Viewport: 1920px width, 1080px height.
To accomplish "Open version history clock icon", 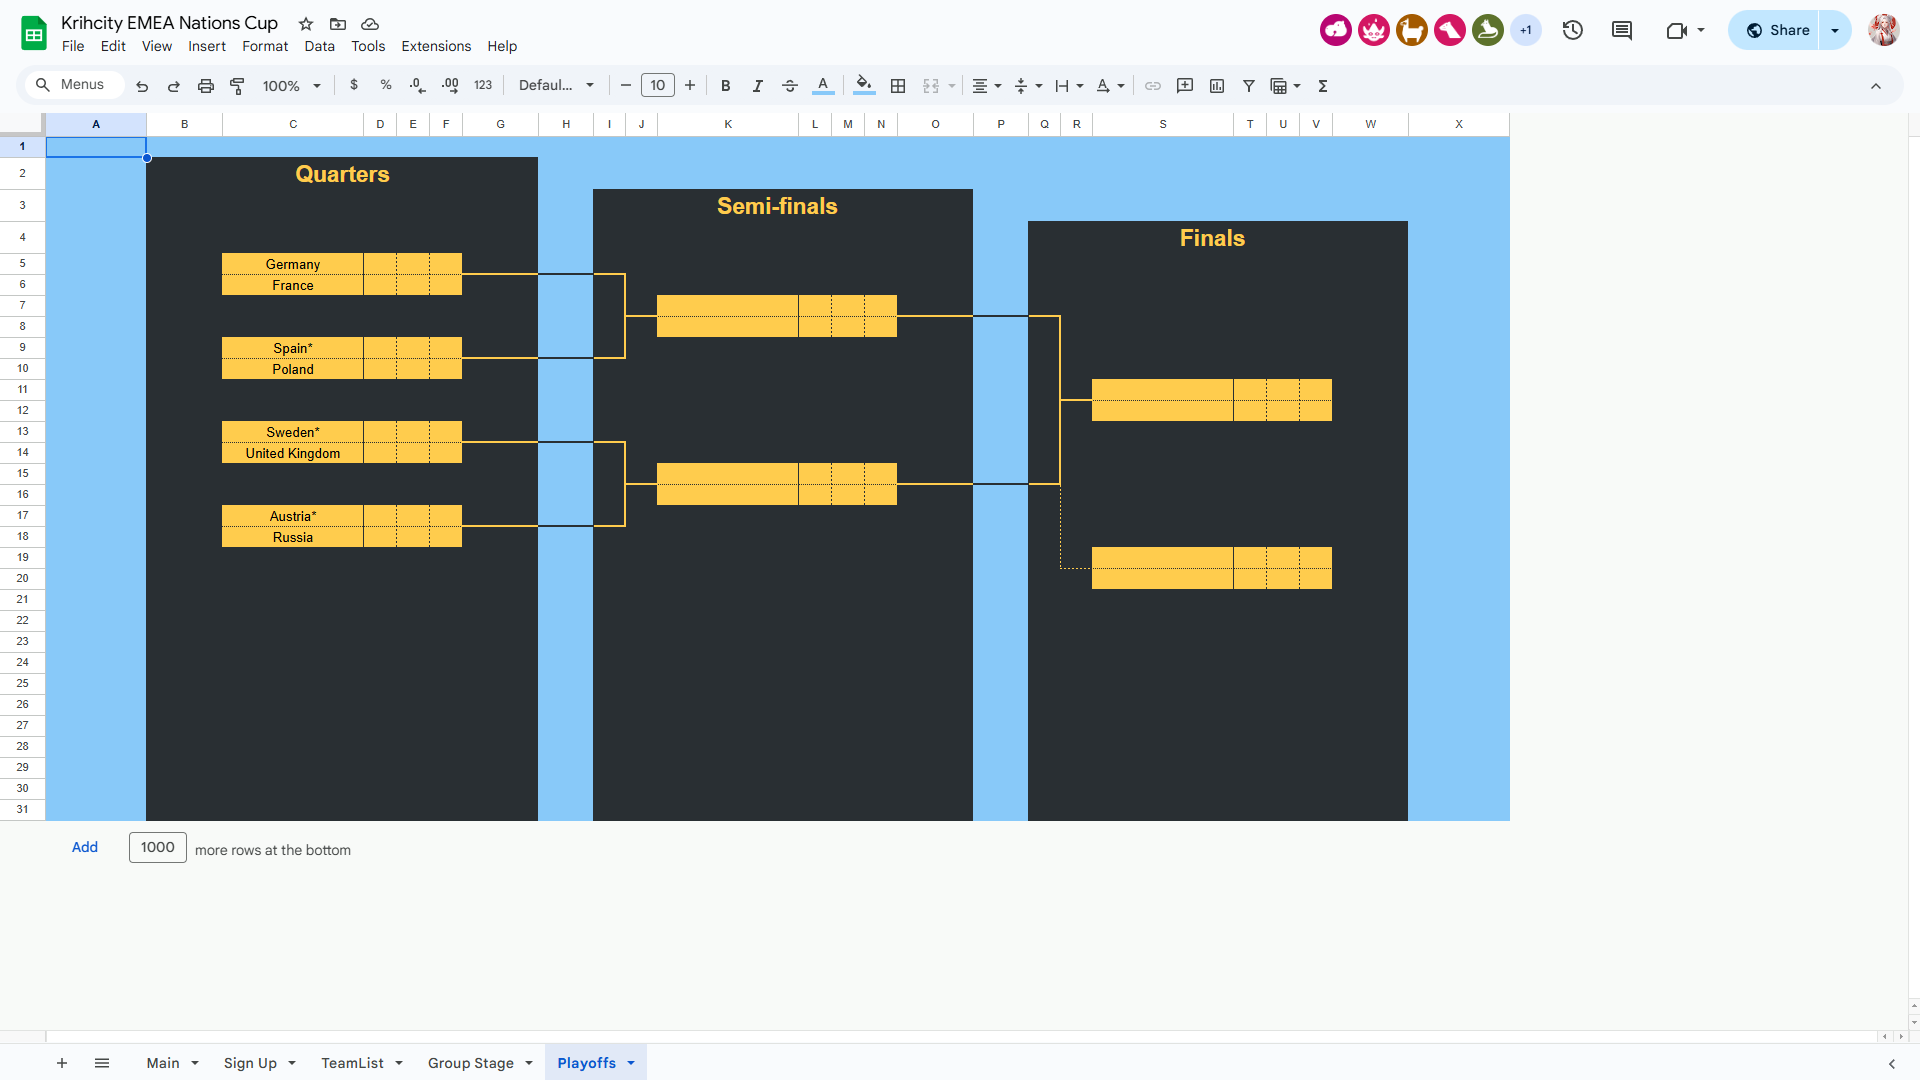I will point(1573,30).
